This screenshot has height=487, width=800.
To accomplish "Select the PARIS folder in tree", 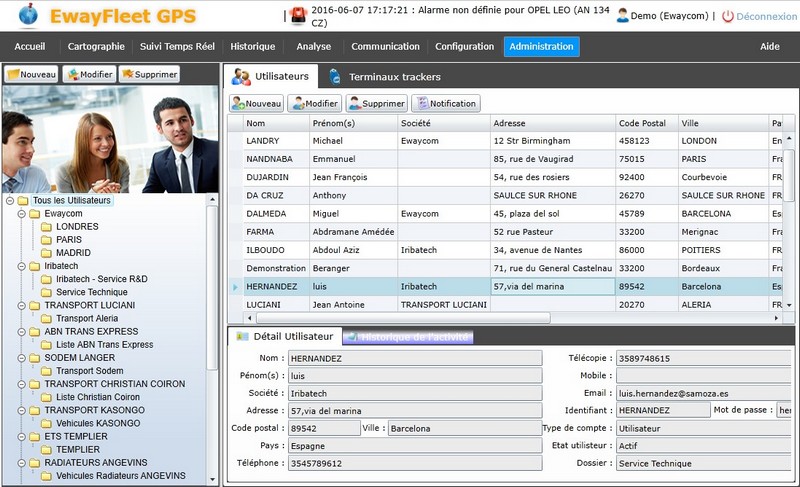I will [69, 240].
